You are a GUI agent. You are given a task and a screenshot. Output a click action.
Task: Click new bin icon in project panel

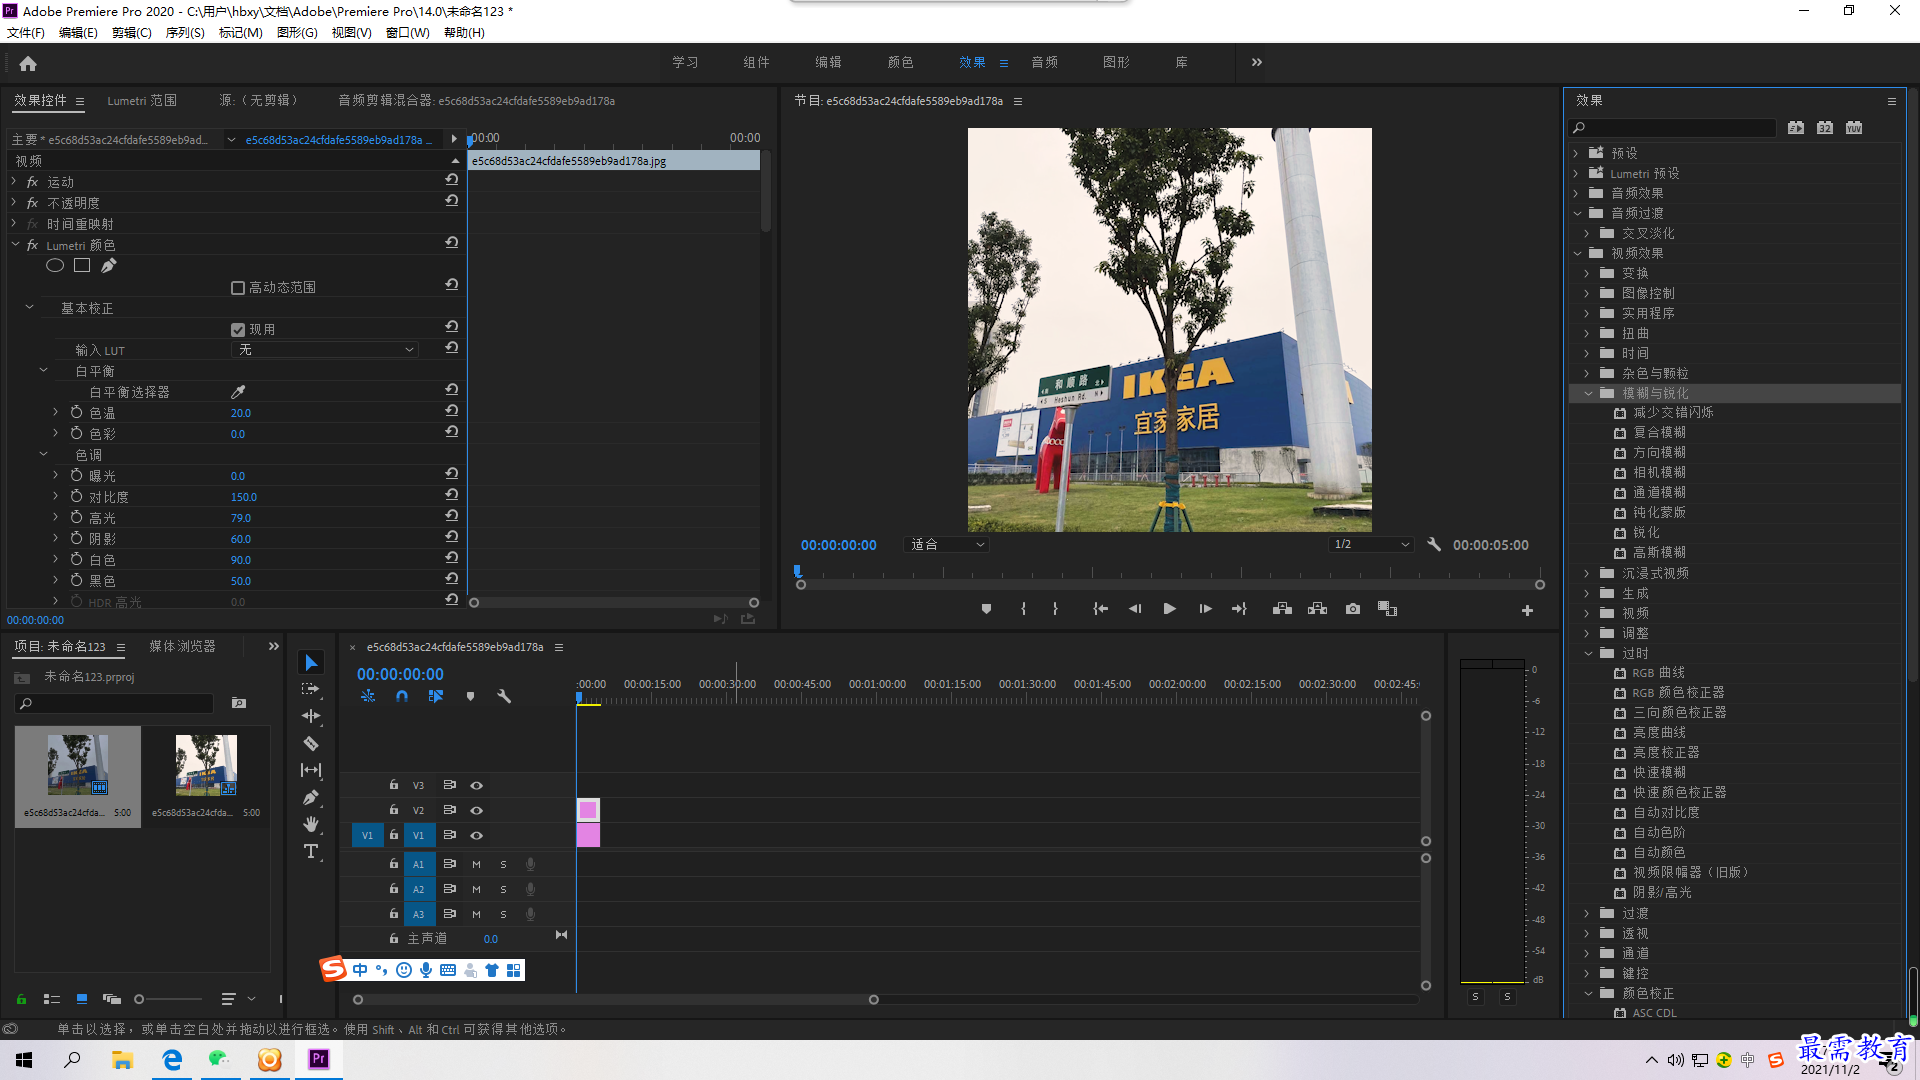tap(239, 703)
